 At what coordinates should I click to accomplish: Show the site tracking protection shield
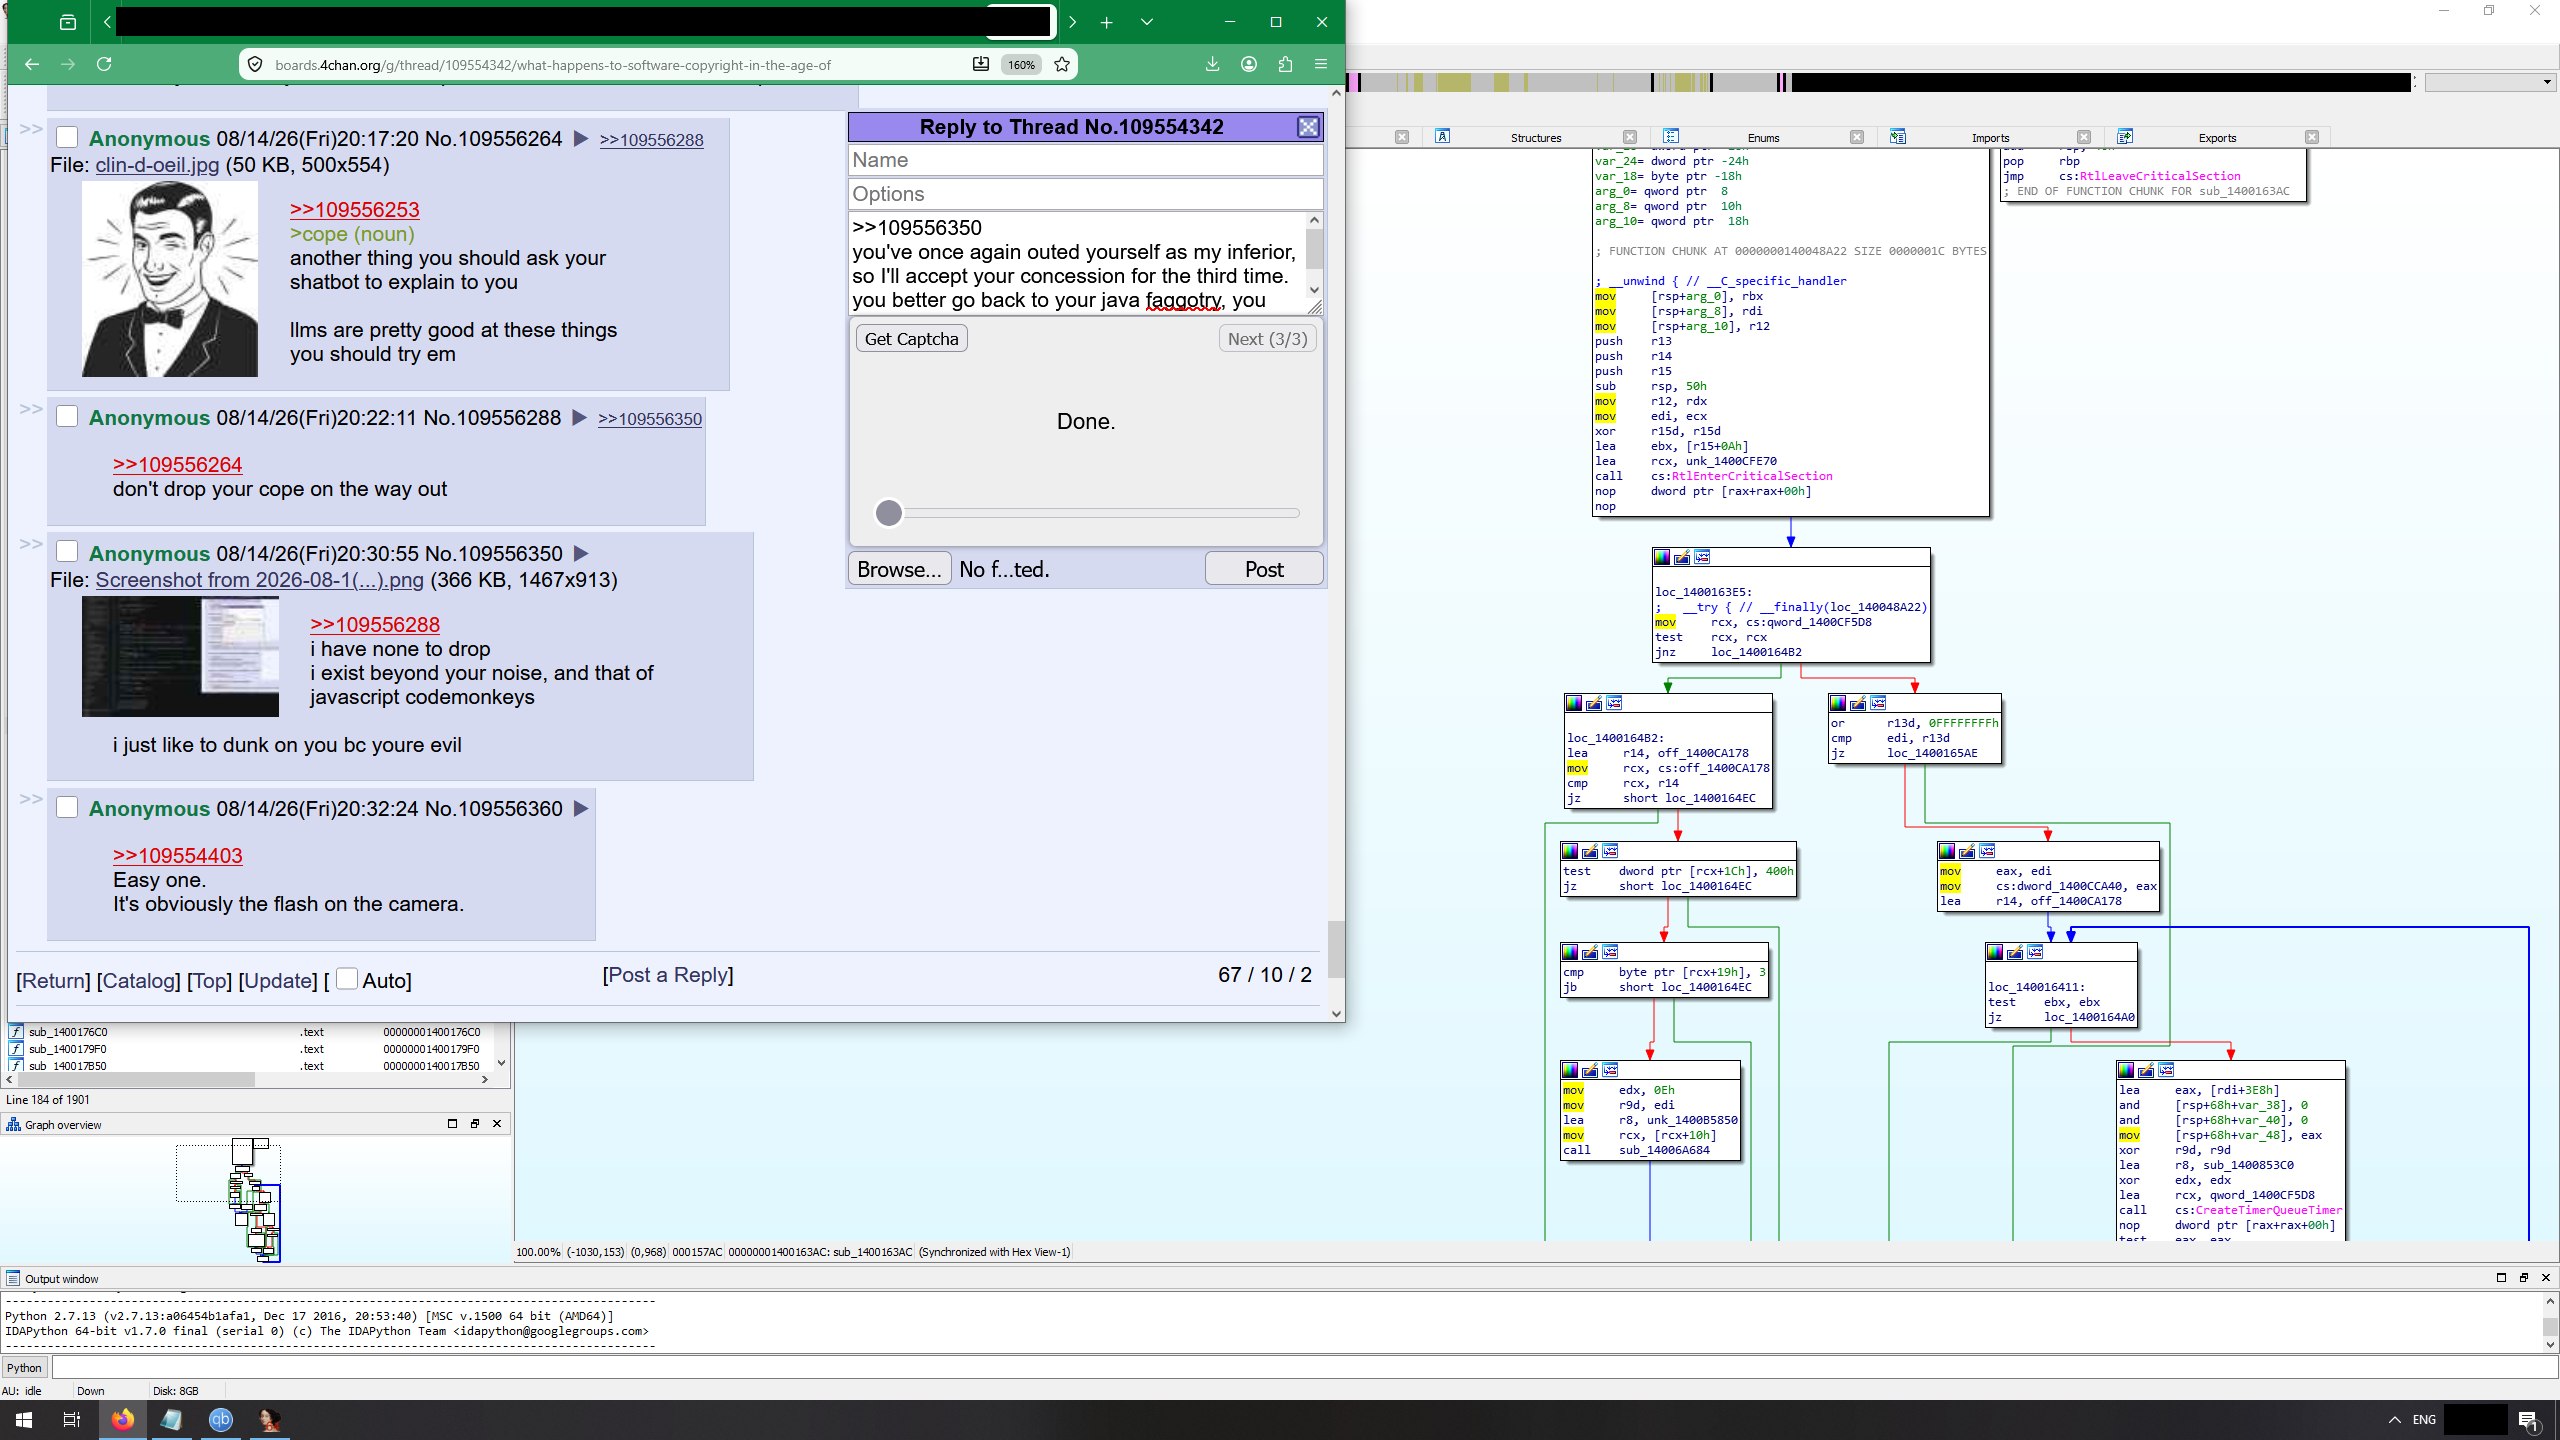click(x=255, y=65)
